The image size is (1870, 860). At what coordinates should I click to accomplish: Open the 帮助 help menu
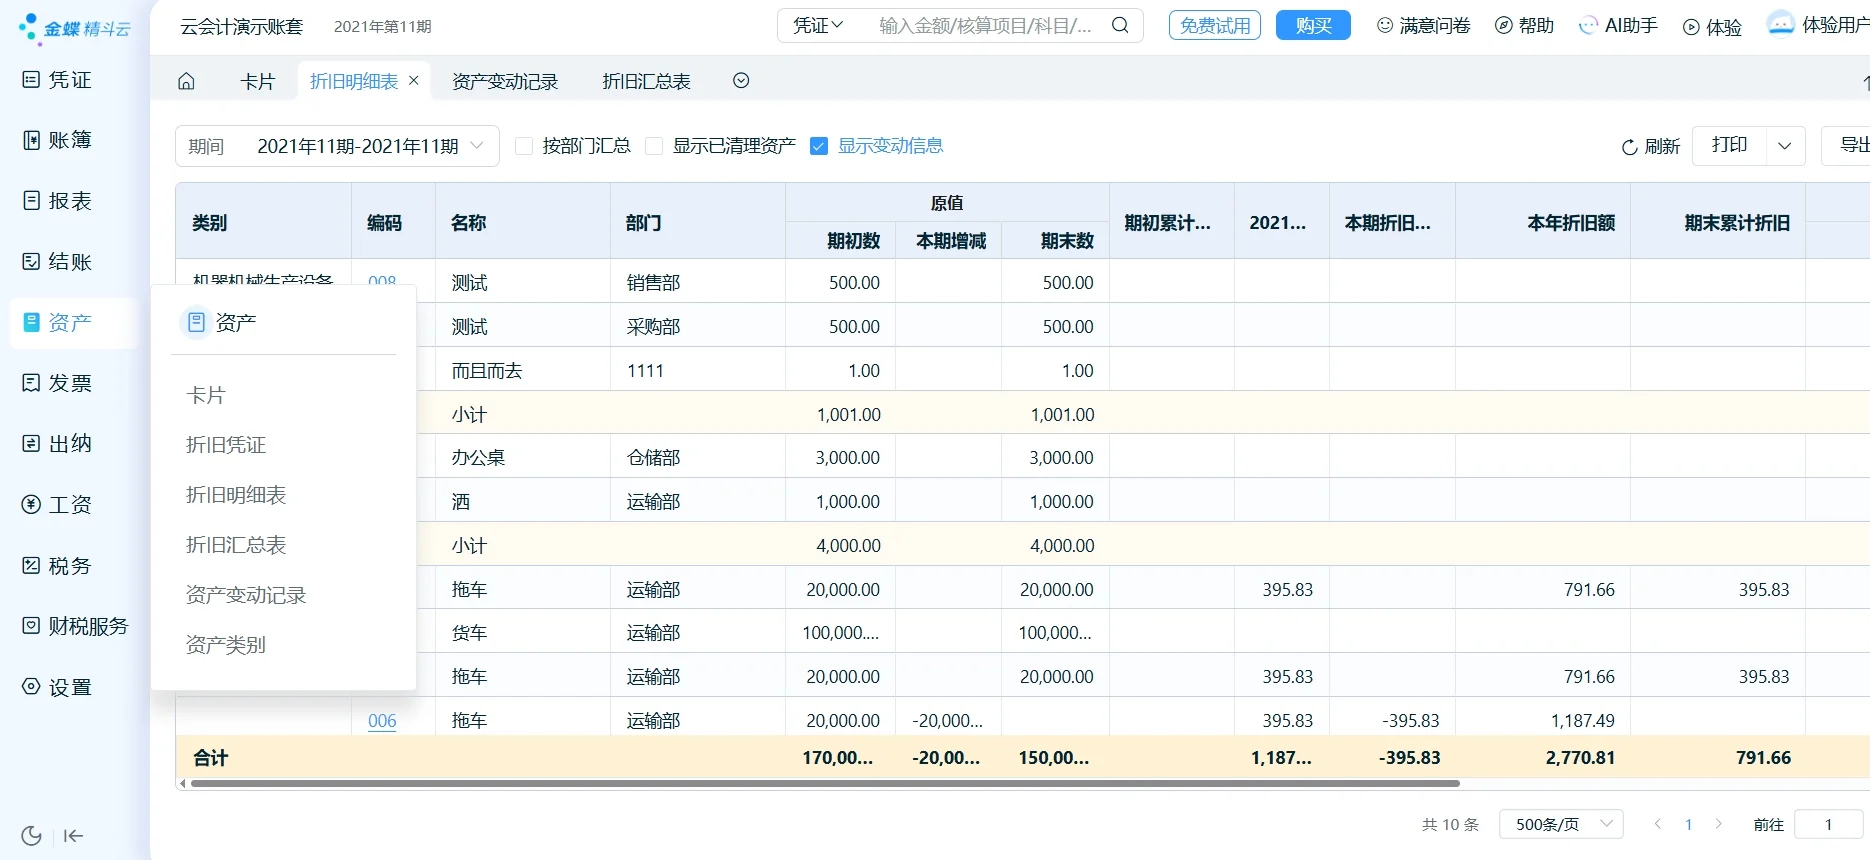pos(1524,26)
